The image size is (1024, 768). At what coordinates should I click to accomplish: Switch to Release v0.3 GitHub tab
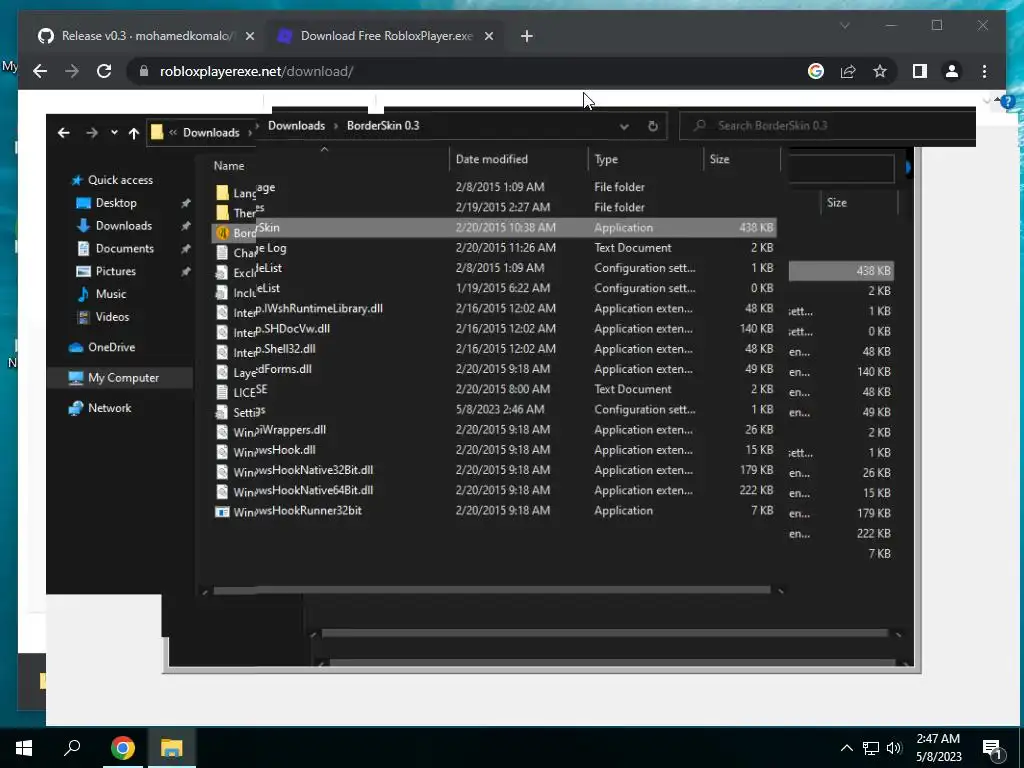tap(146, 36)
